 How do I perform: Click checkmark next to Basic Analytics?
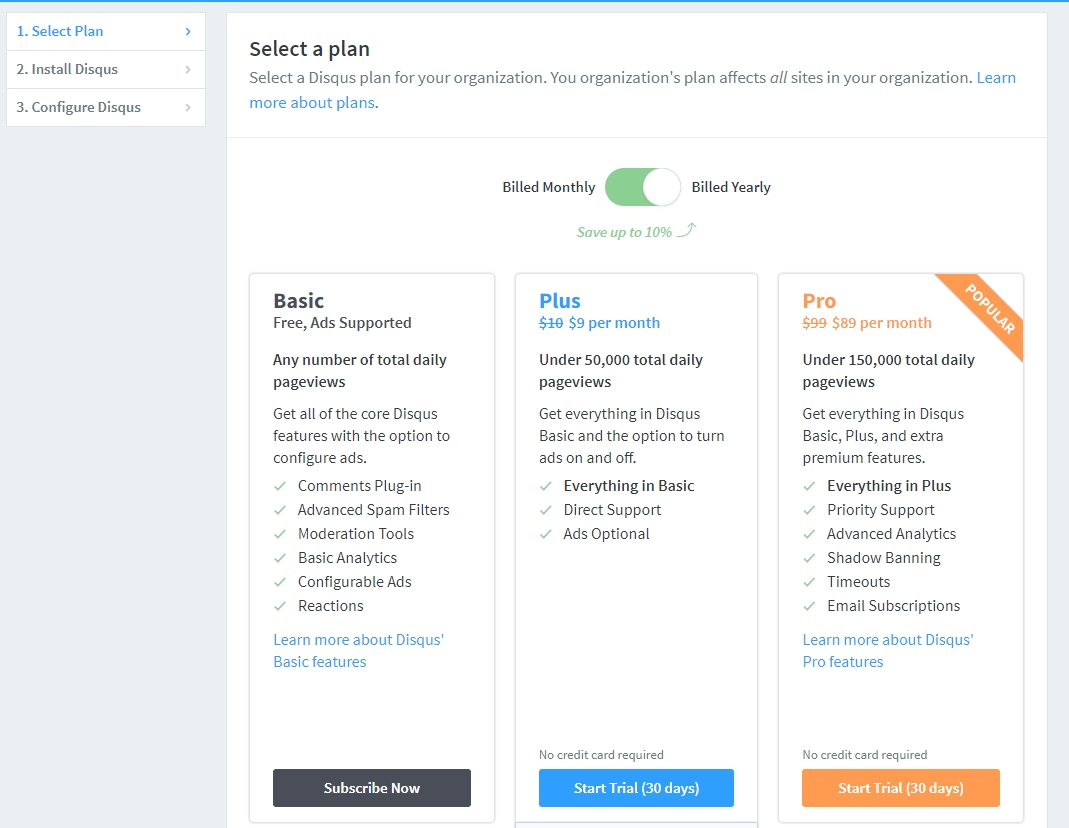[280, 557]
